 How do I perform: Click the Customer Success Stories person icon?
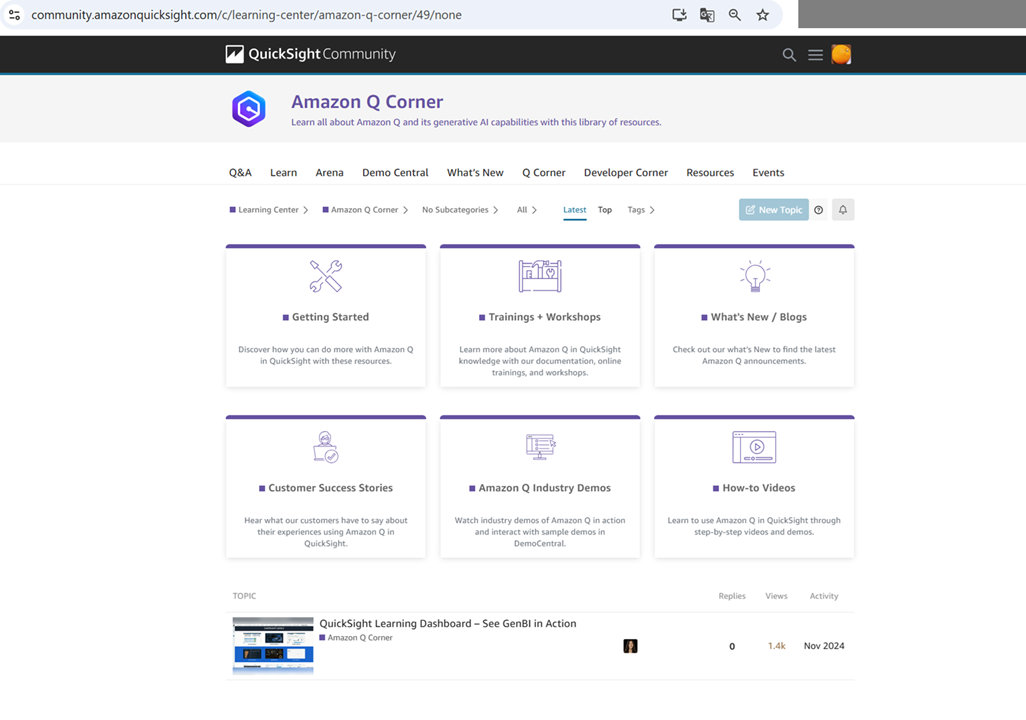(x=326, y=447)
